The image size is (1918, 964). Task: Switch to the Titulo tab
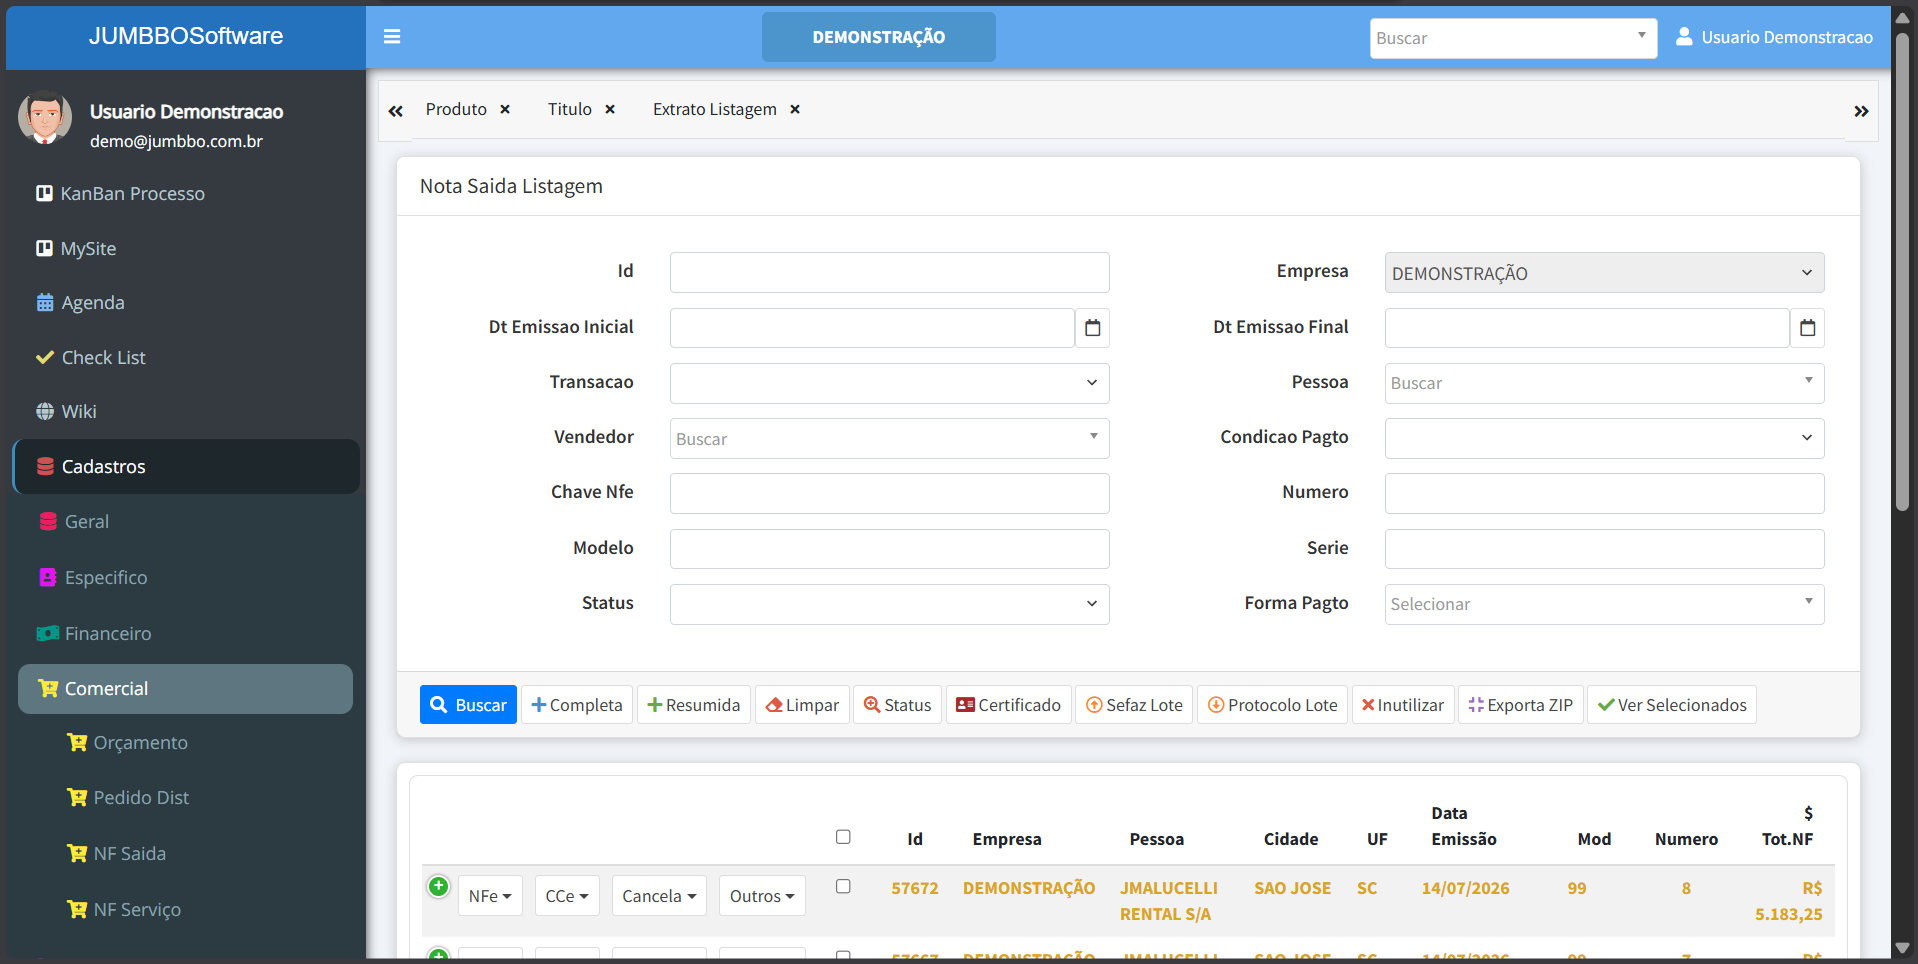point(569,109)
